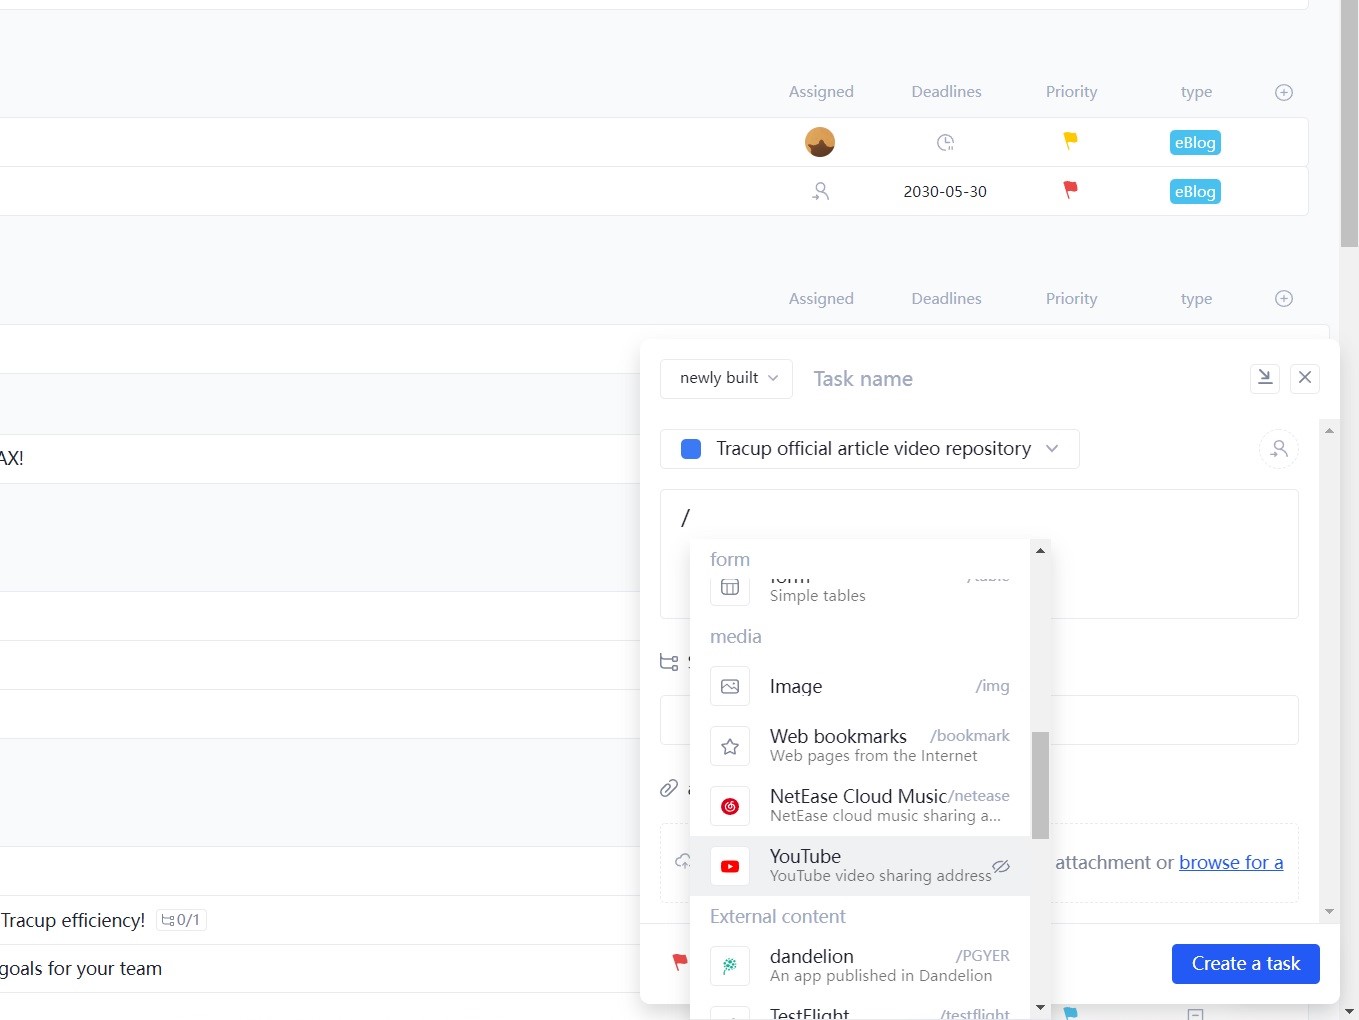Click the "browse for a" link
Viewport: 1359px width, 1020px height.
point(1230,862)
